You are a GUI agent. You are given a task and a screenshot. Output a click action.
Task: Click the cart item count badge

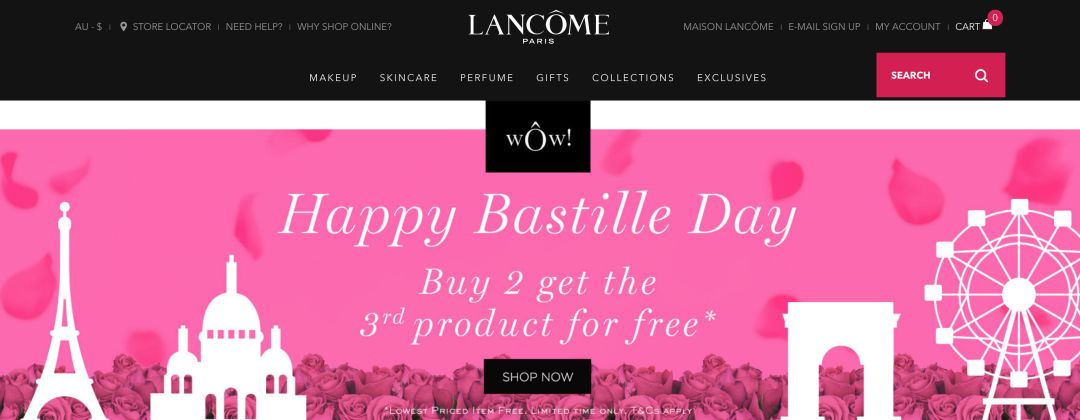pyautogui.click(x=995, y=18)
